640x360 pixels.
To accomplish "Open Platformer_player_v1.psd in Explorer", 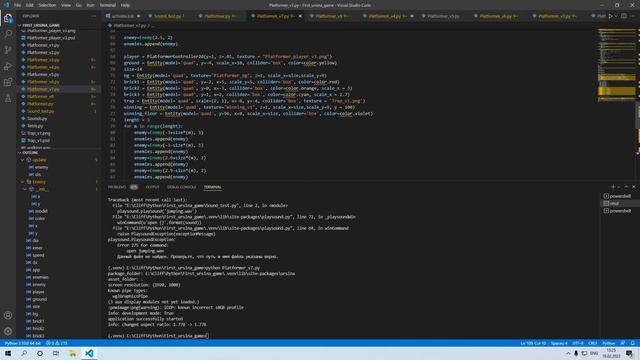I will pos(51,38).
